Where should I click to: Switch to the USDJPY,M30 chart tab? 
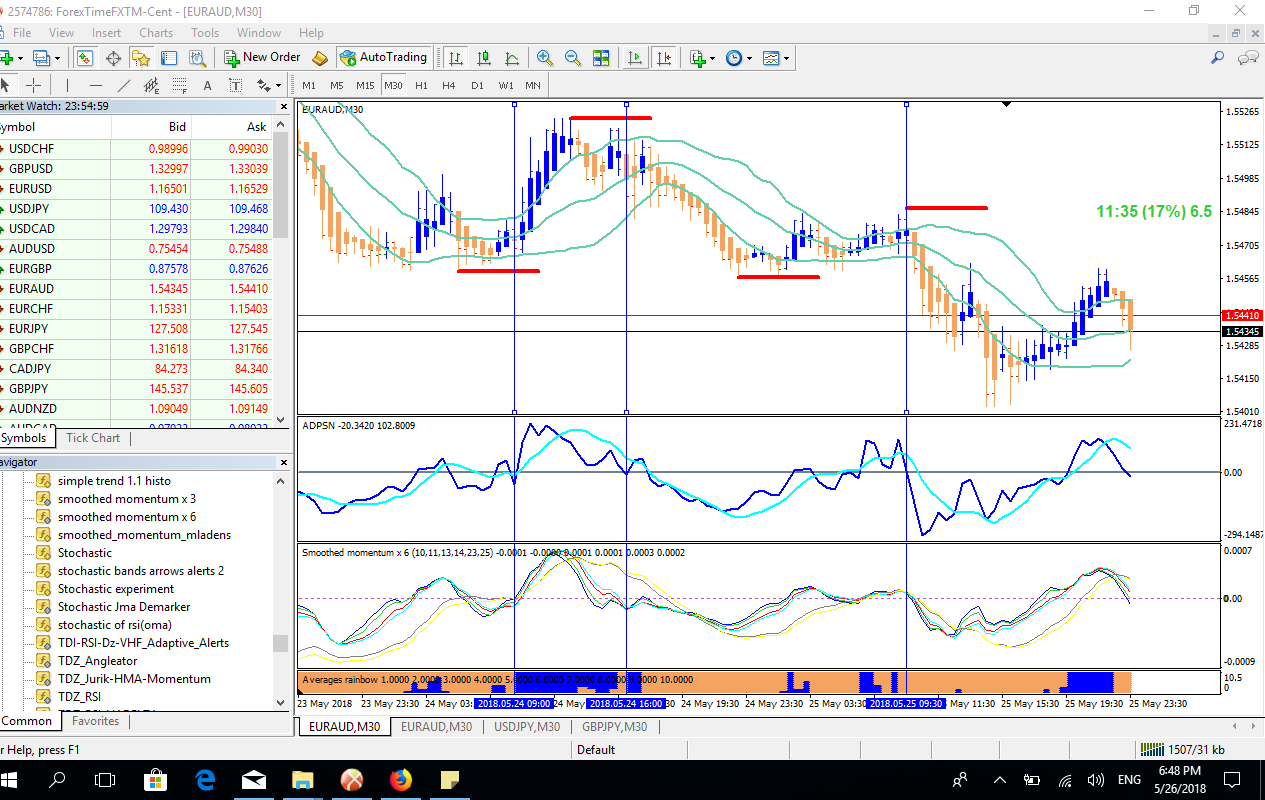tap(526, 727)
